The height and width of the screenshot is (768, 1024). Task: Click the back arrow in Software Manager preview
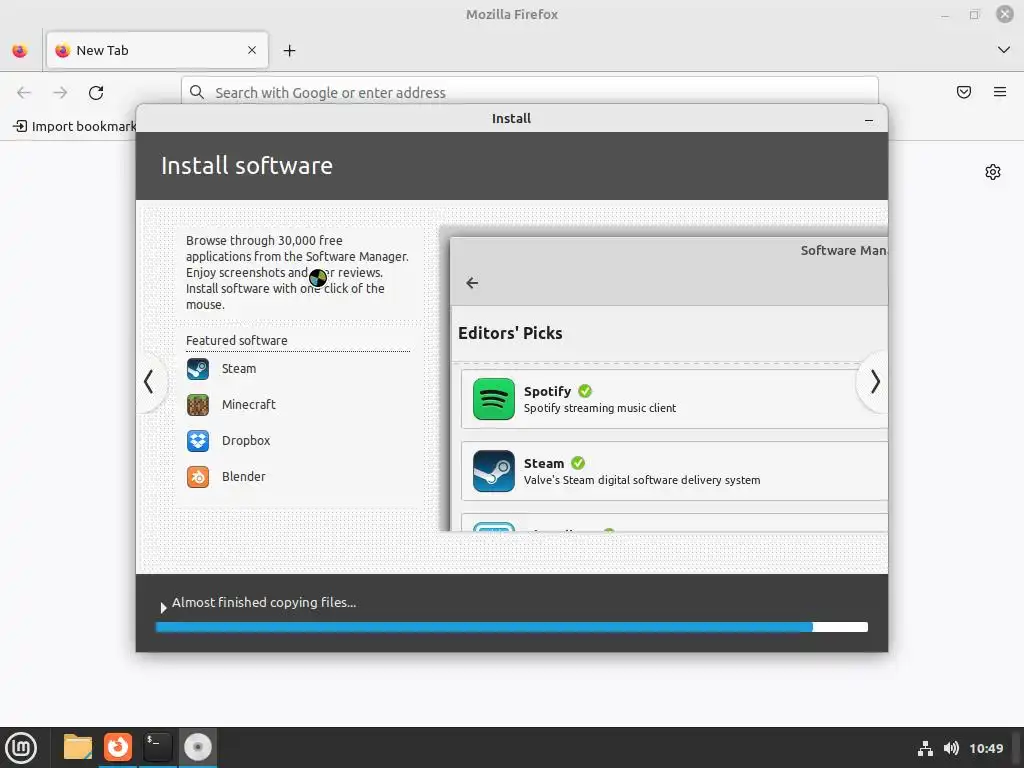(x=472, y=283)
